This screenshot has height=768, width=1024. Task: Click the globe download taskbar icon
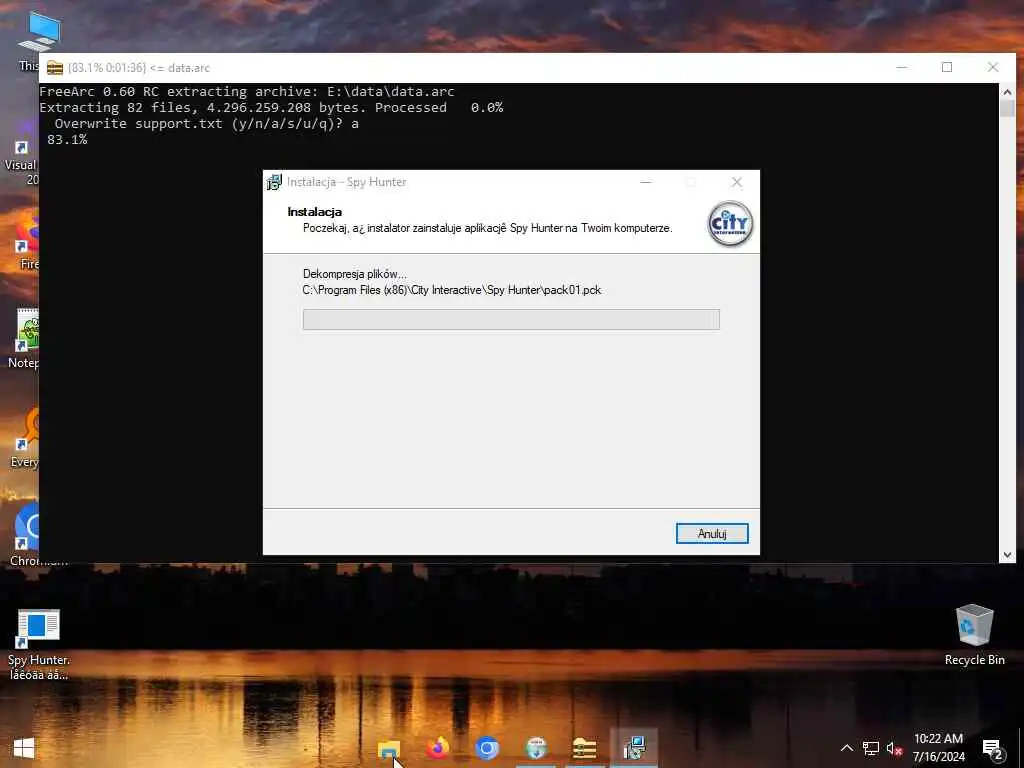click(536, 748)
